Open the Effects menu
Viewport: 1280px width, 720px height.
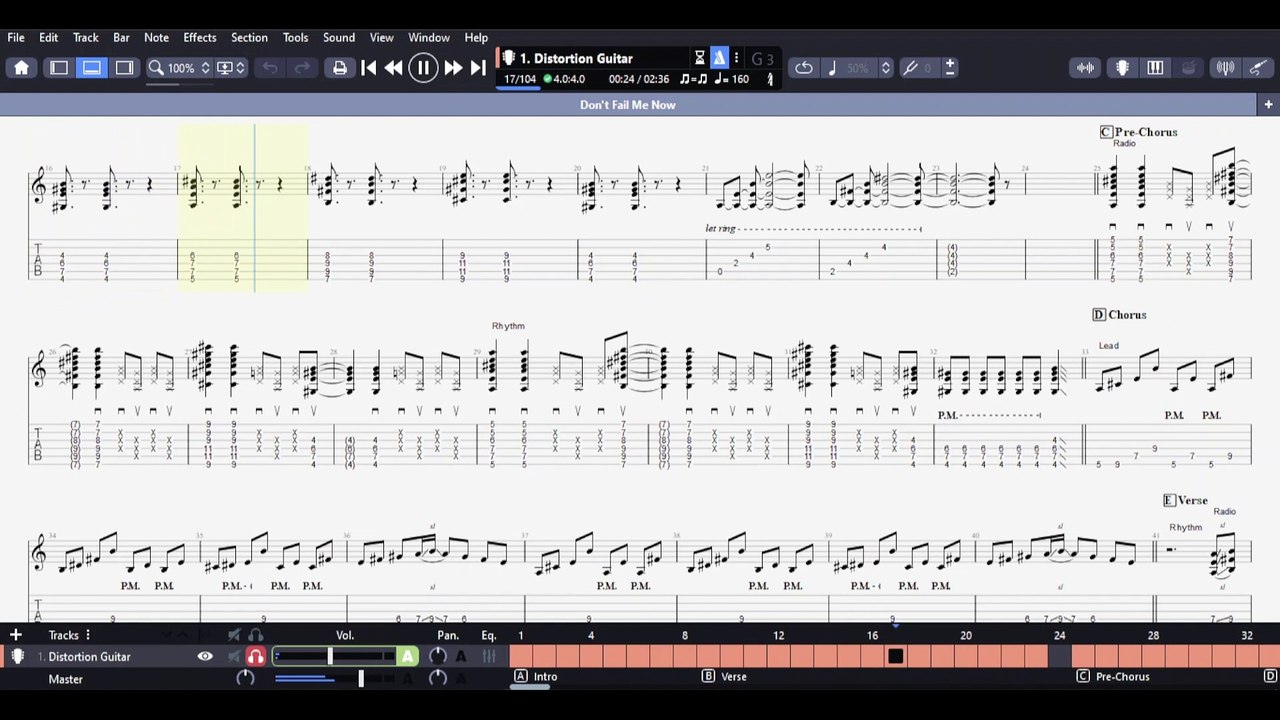(199, 38)
